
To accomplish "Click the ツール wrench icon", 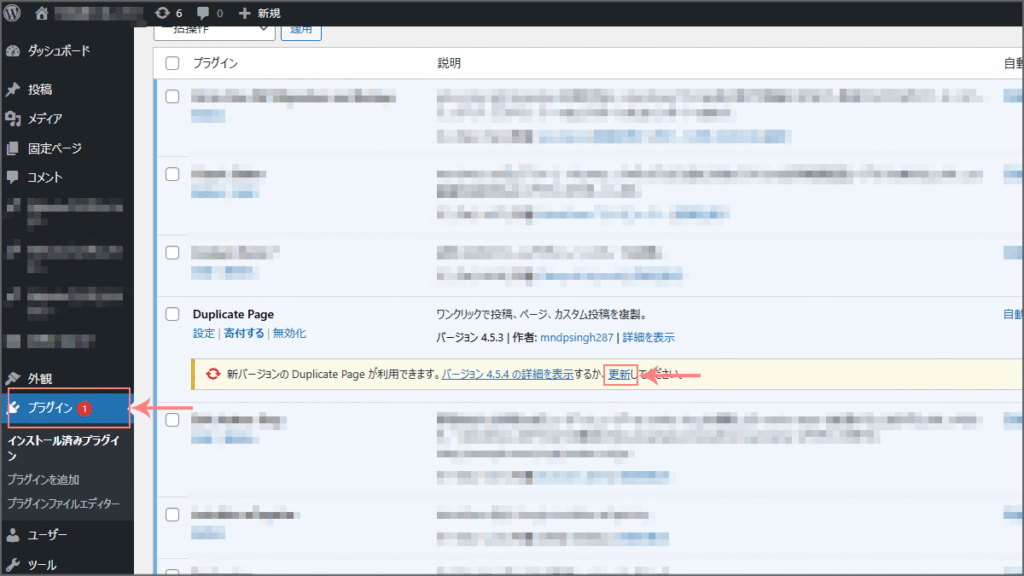I will click(x=13, y=564).
